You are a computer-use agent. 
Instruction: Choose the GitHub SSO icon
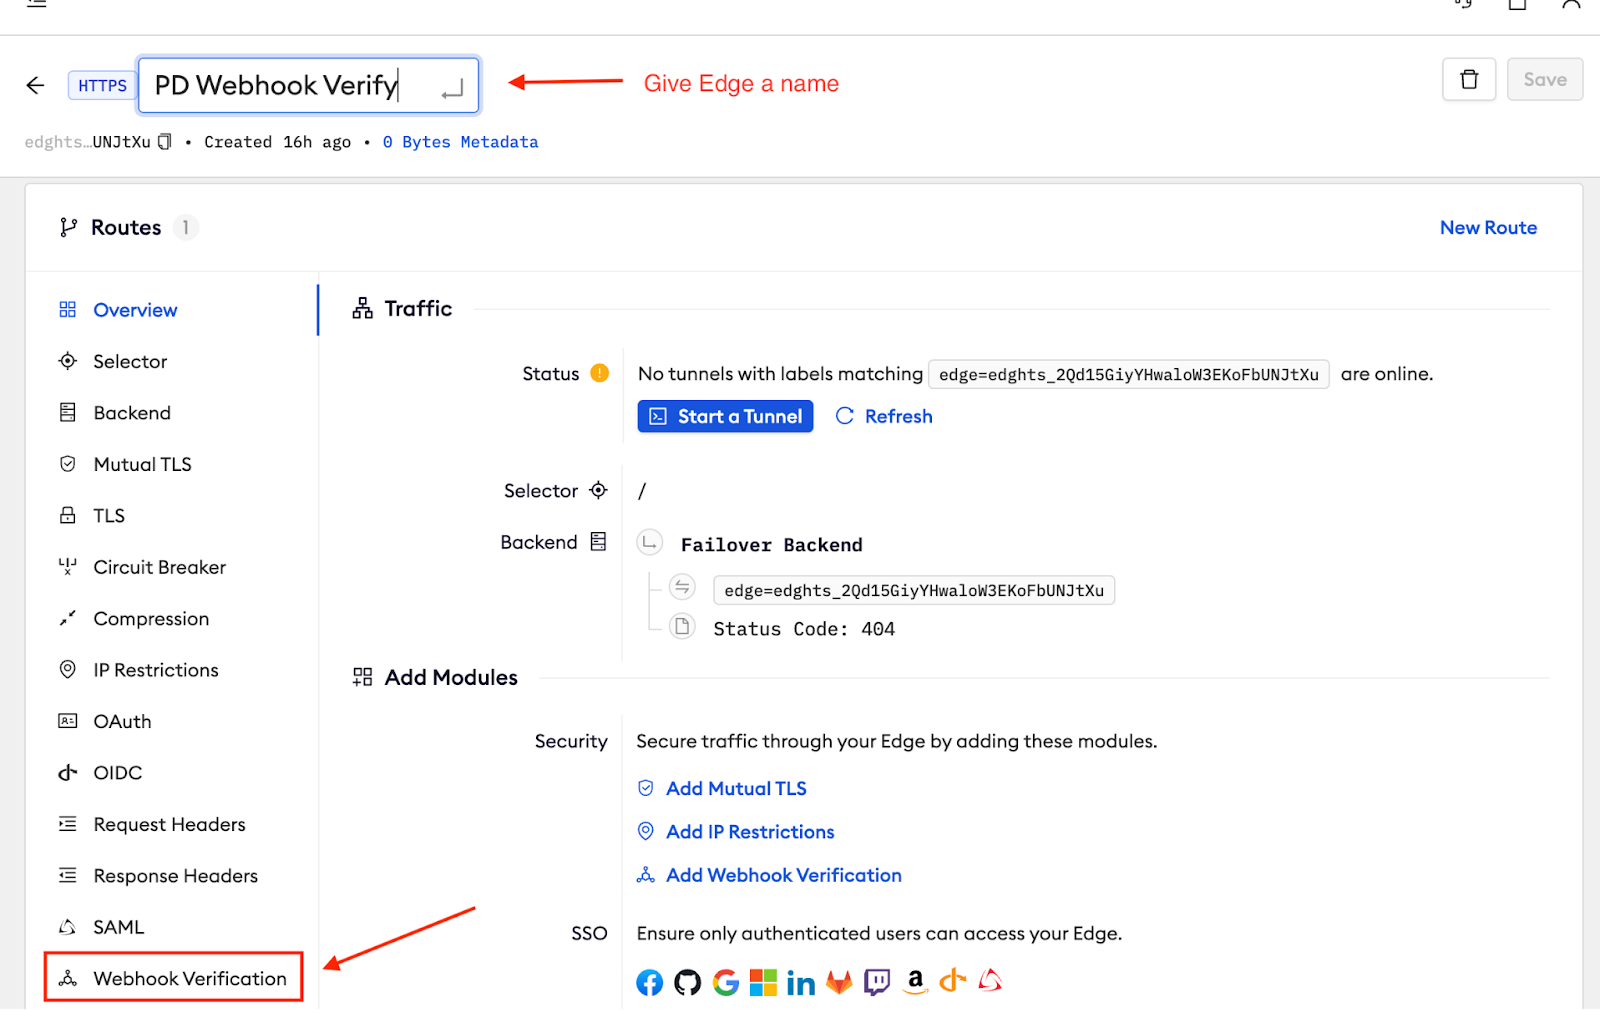click(x=688, y=983)
